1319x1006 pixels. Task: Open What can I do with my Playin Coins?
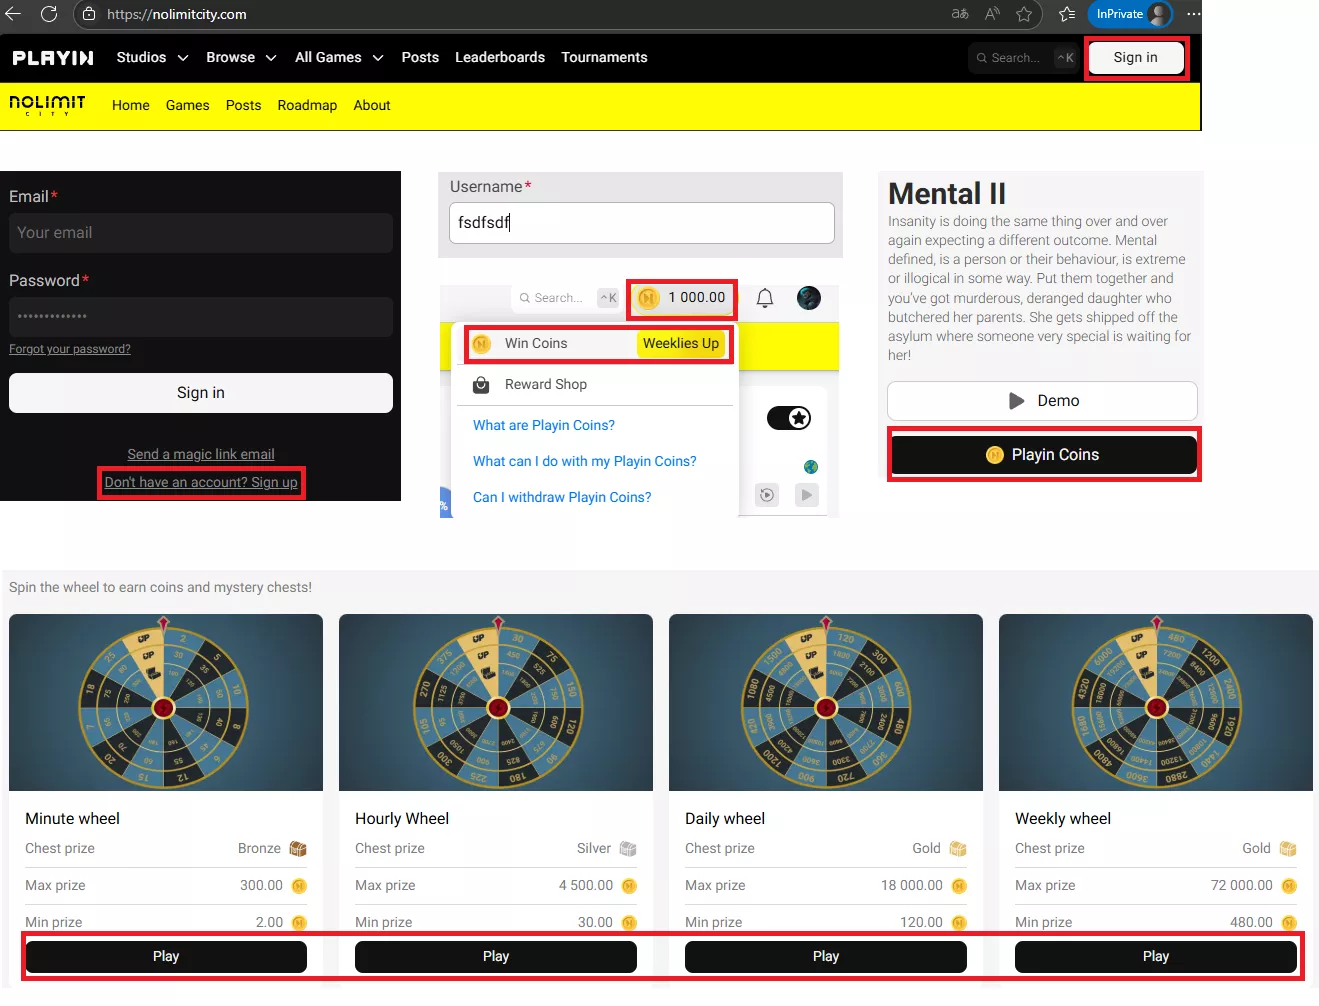(585, 462)
